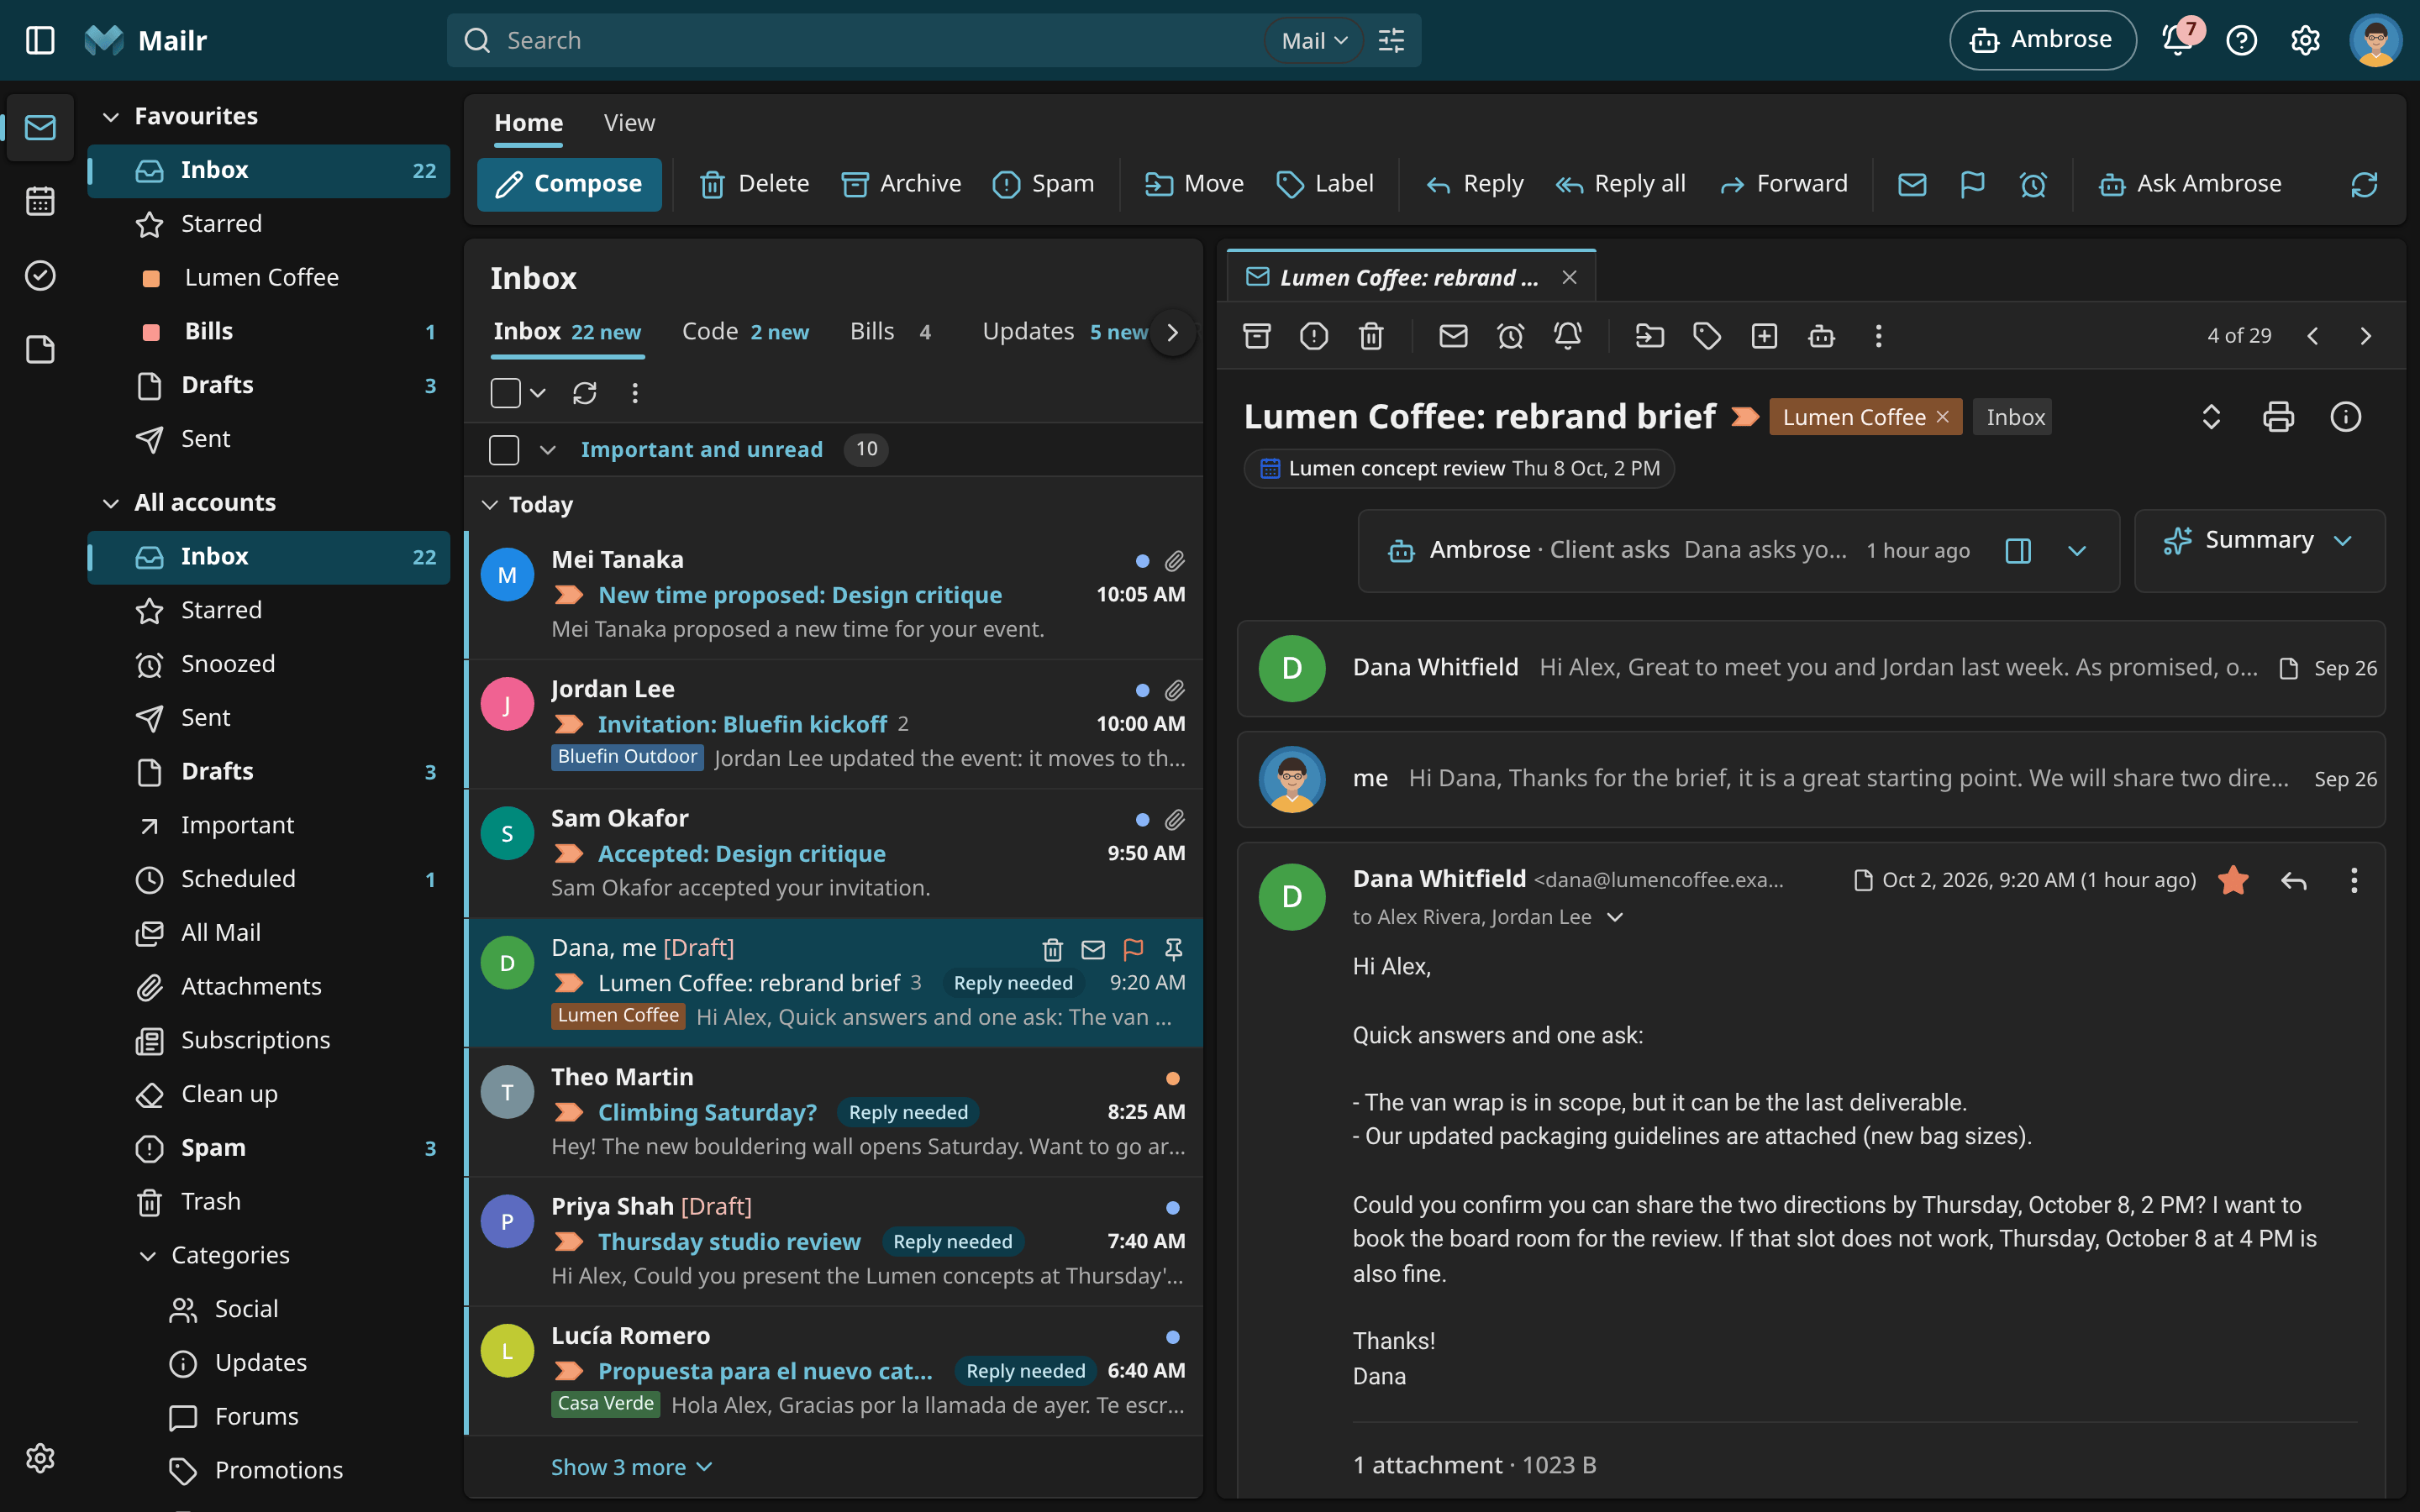Click Ask Ambrose in the ribbon

2190,184
